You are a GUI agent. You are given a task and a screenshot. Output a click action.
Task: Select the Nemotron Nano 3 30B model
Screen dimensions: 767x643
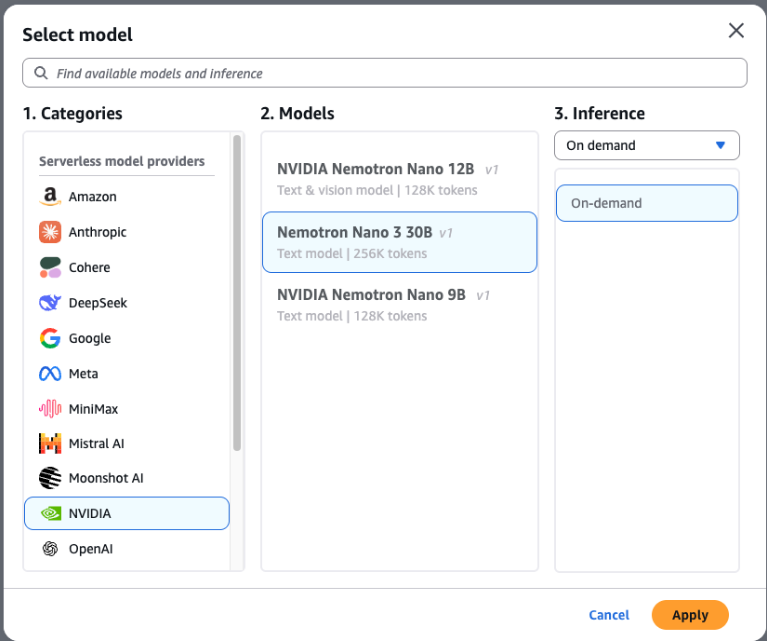(399, 242)
